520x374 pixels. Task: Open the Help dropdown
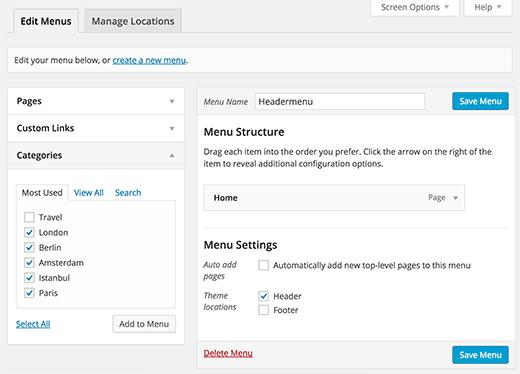(x=488, y=7)
